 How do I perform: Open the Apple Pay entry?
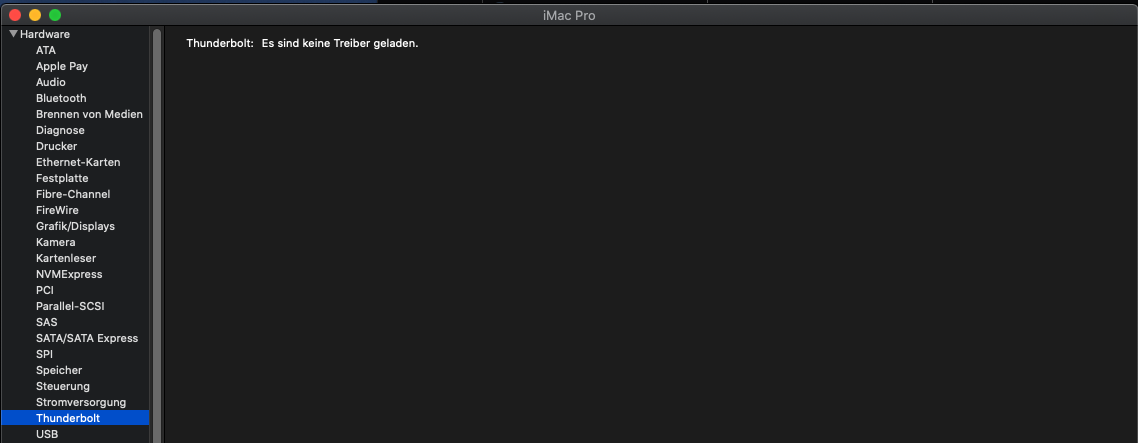[x=62, y=66]
